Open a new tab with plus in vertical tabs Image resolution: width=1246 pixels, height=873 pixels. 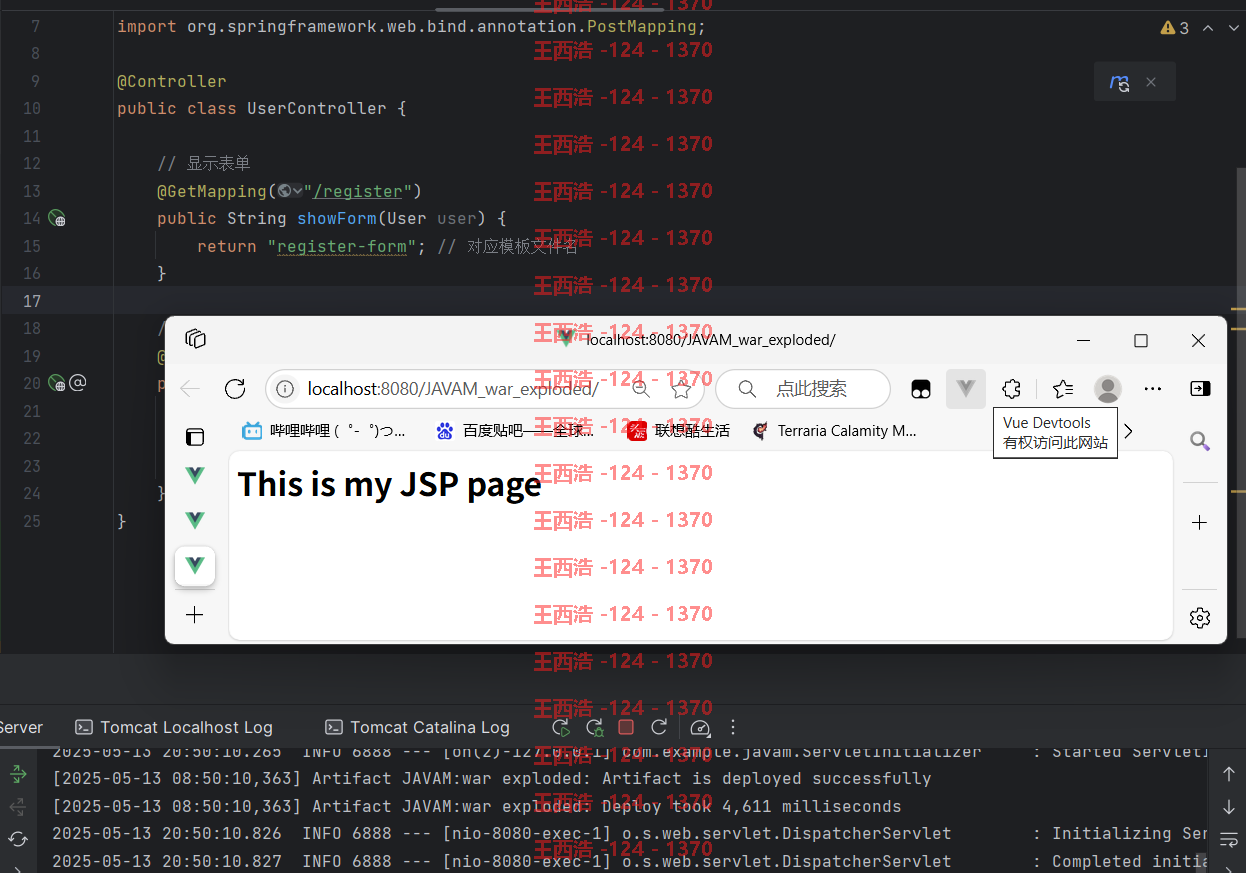point(195,614)
